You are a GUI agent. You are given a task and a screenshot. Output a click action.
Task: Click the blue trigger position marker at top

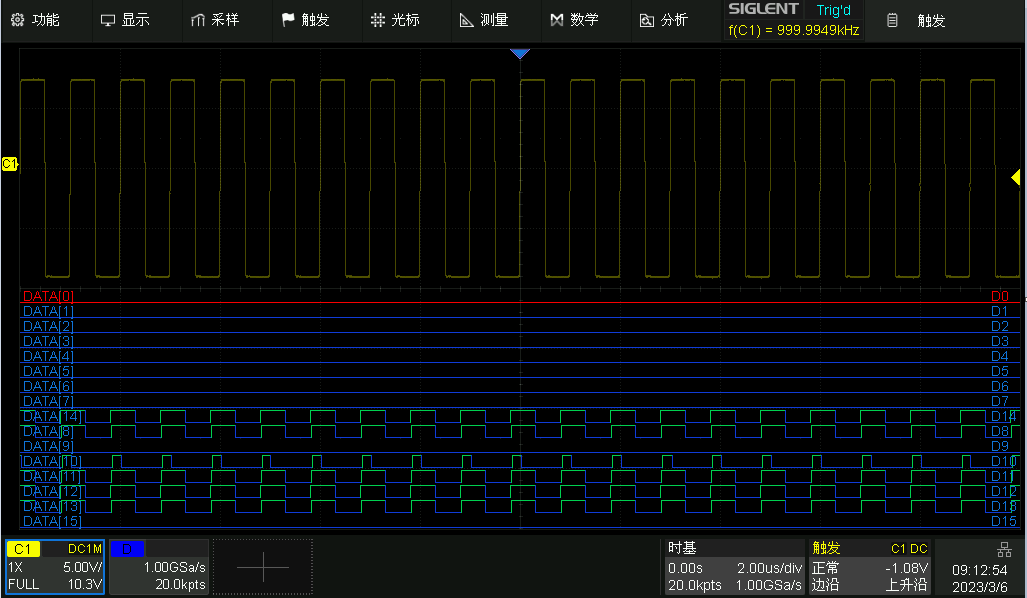tap(520, 53)
